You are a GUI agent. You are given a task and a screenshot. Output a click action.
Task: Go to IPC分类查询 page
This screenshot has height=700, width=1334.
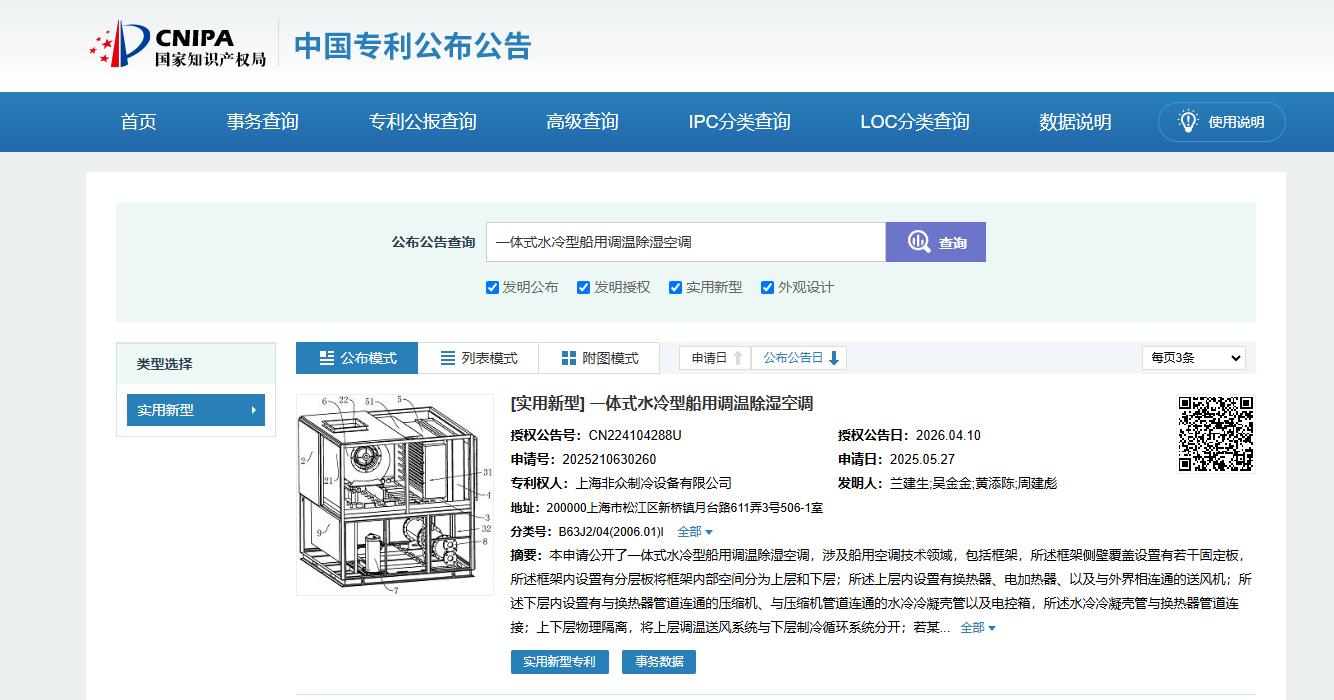[x=739, y=122]
